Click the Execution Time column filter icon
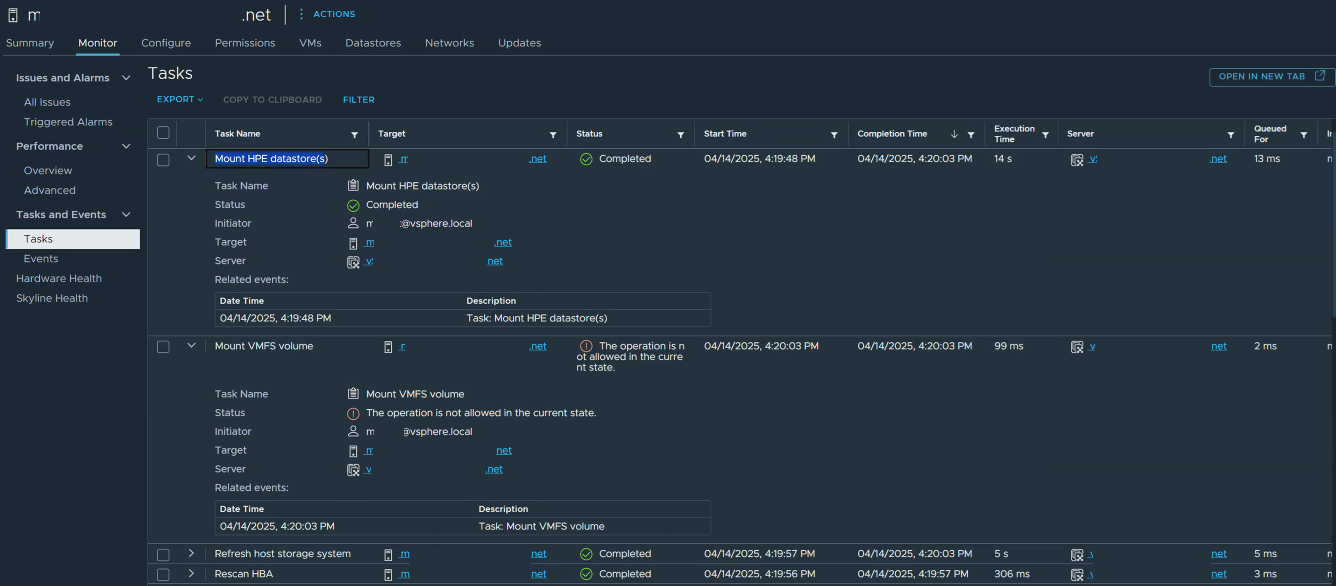Image resolution: width=1336 pixels, height=586 pixels. coord(1045,135)
